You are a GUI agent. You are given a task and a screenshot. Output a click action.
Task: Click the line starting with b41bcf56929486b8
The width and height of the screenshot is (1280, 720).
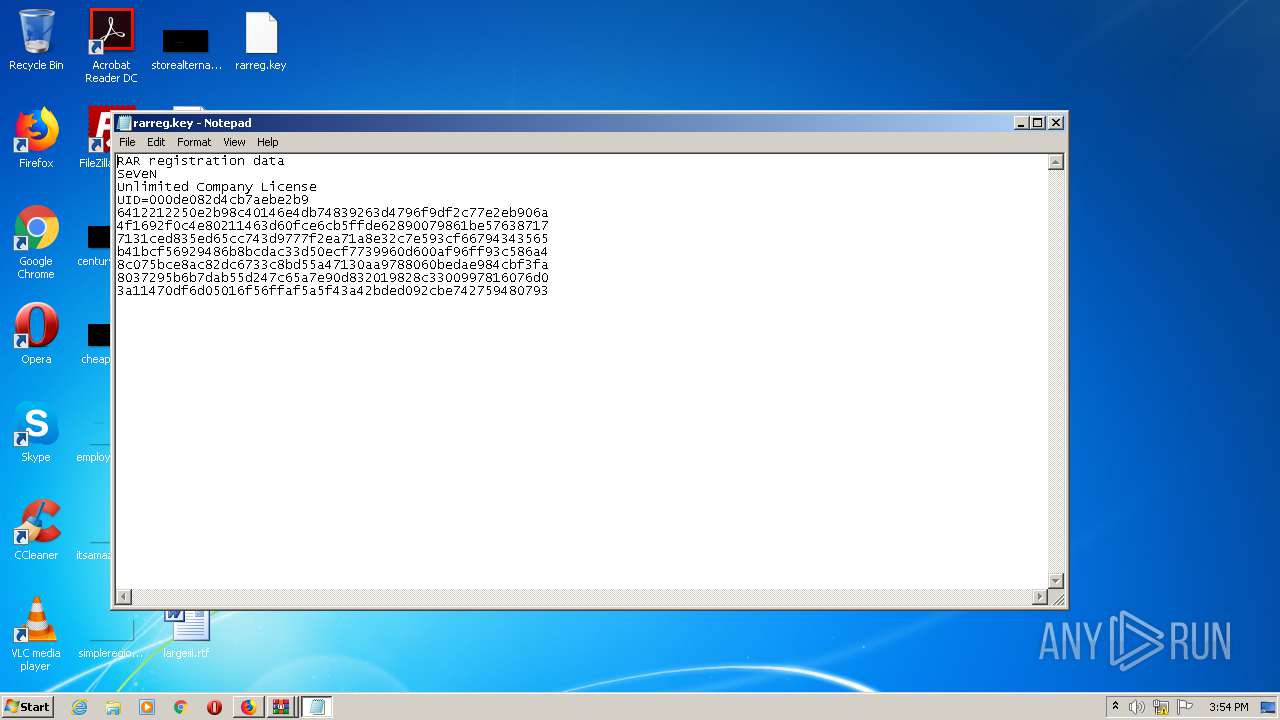[x=332, y=251]
